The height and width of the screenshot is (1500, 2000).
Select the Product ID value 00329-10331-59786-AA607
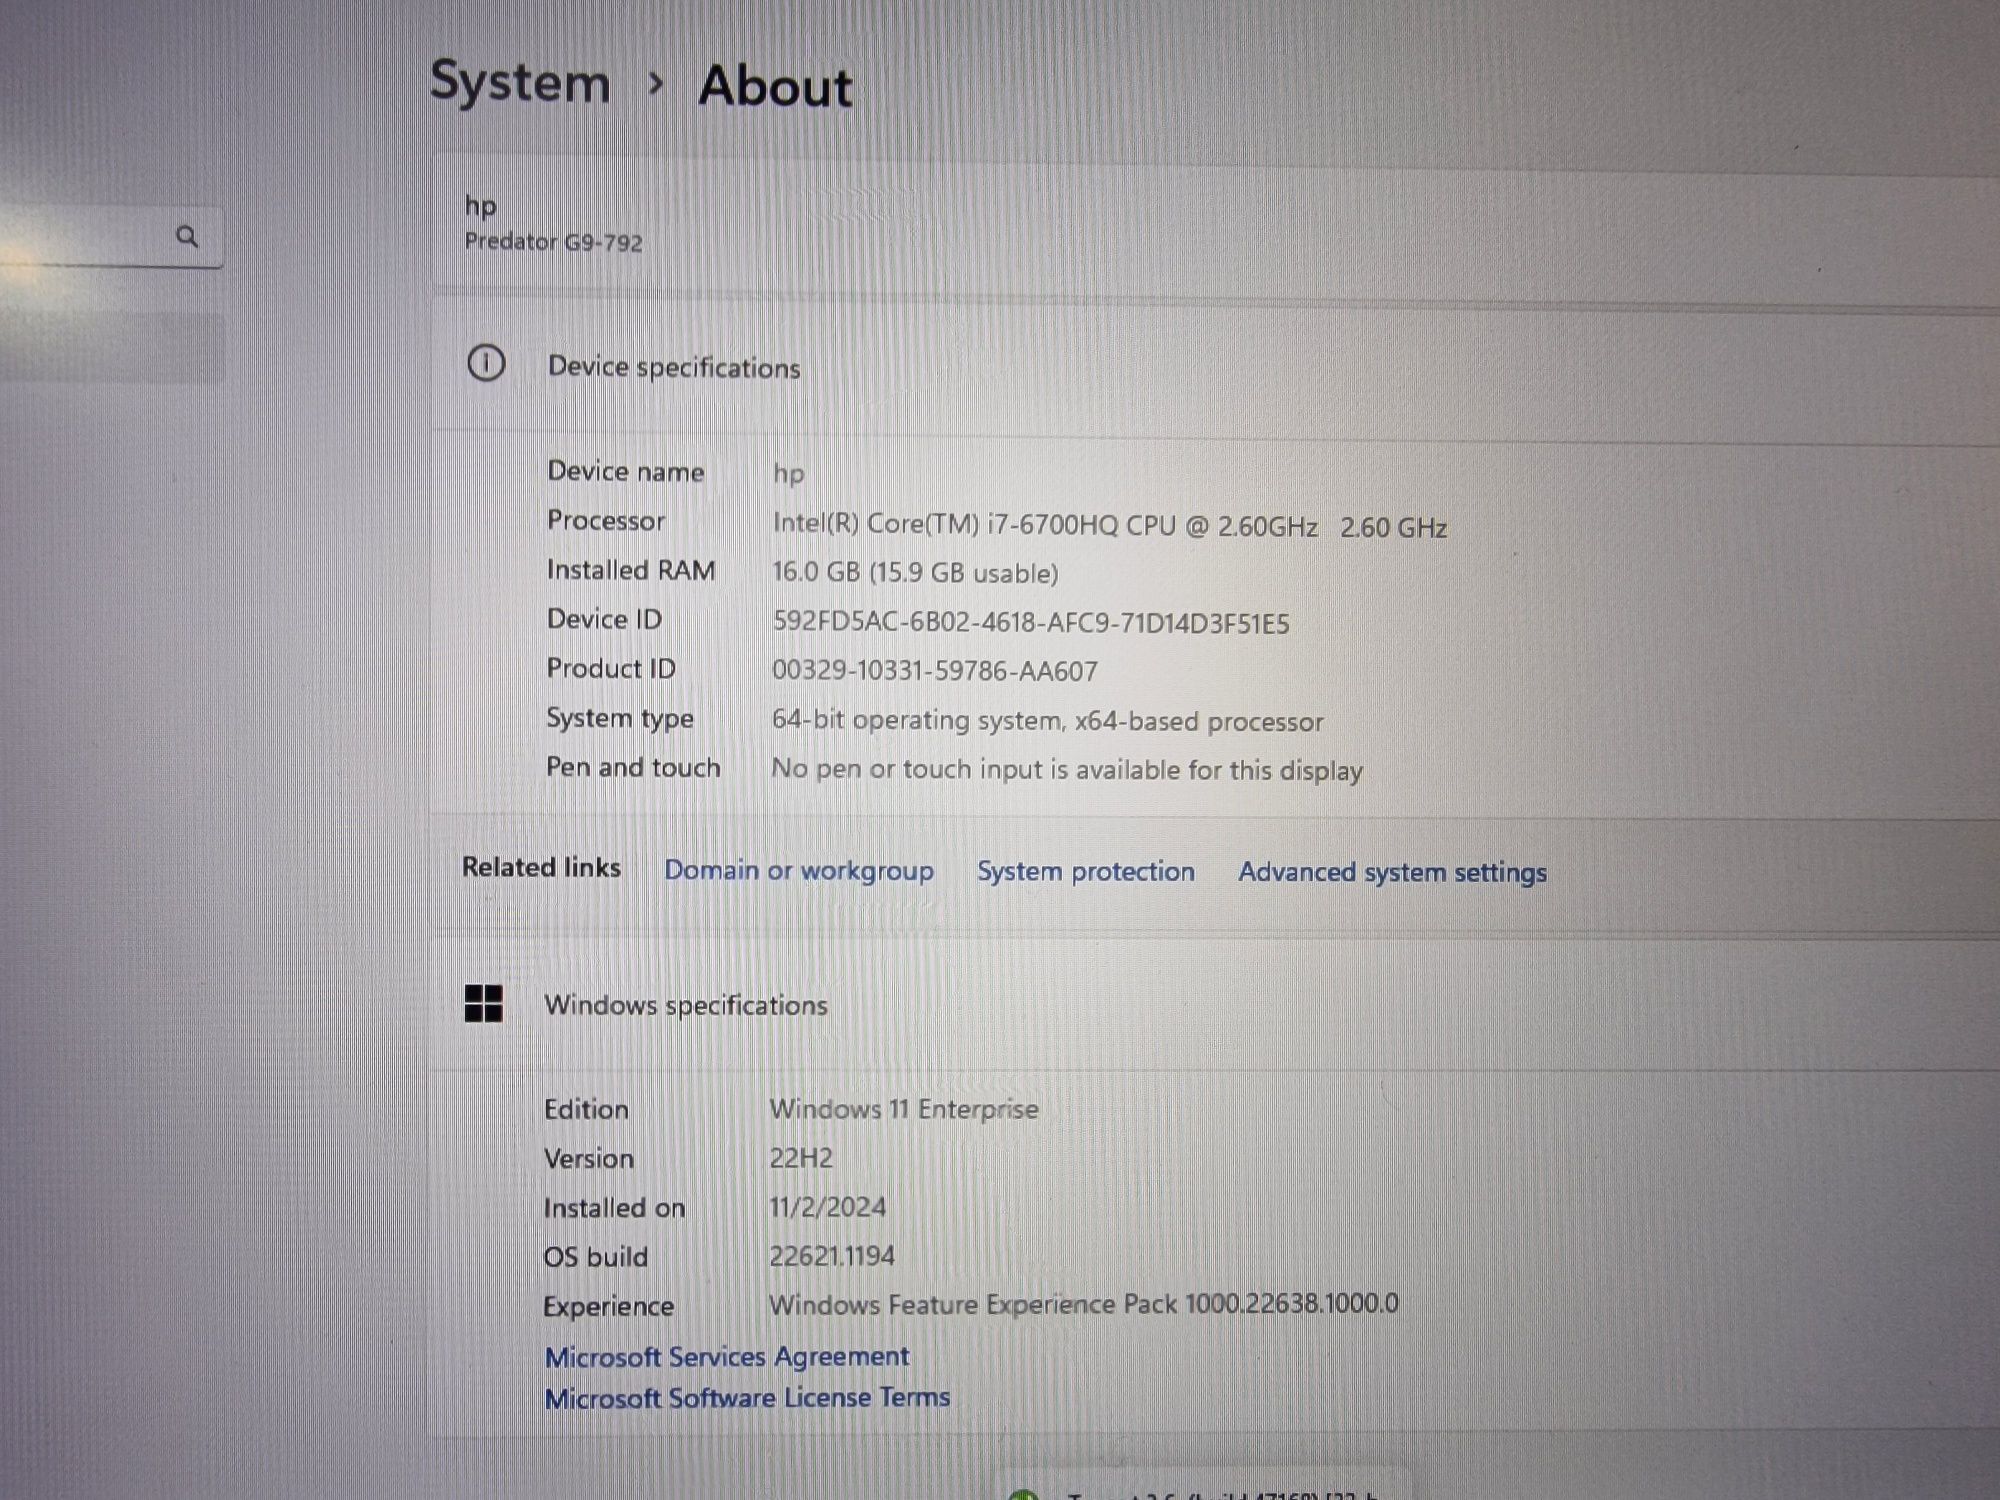coord(935,670)
